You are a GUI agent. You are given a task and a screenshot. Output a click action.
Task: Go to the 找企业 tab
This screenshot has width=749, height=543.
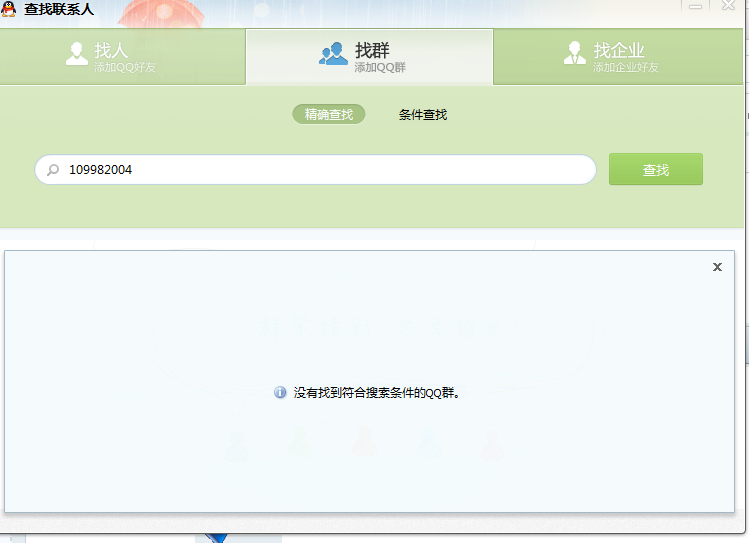(620, 56)
